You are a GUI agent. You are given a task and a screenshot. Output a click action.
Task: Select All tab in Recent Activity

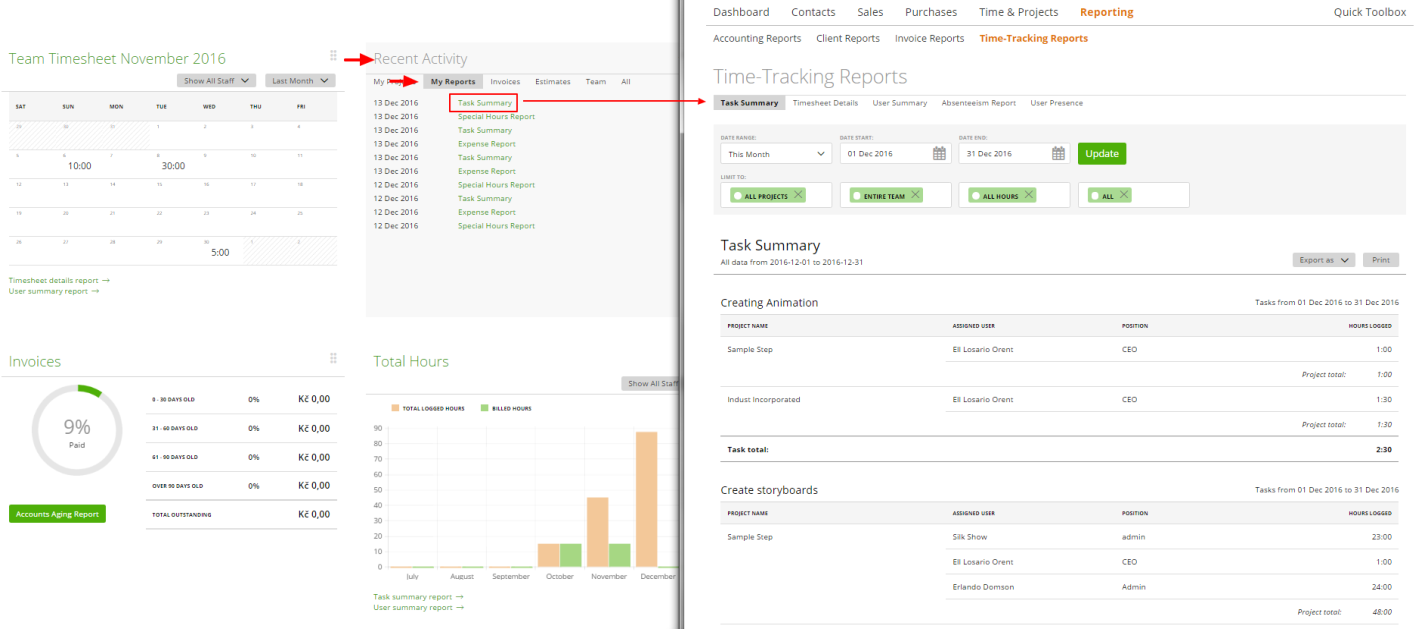click(626, 82)
